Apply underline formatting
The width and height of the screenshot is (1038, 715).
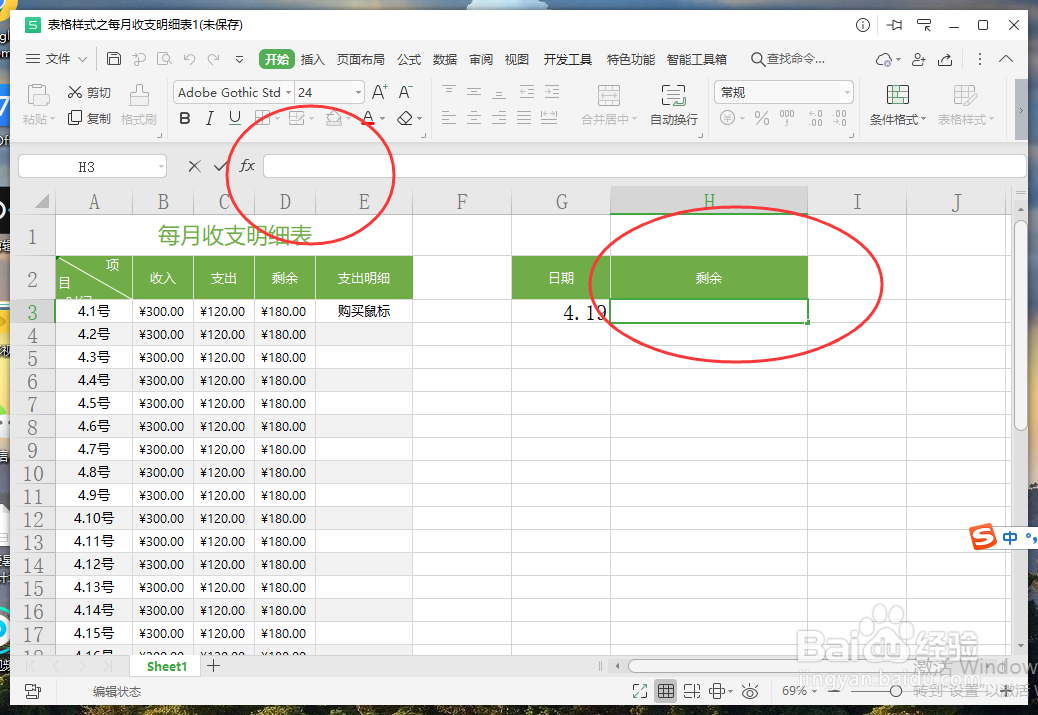point(234,118)
